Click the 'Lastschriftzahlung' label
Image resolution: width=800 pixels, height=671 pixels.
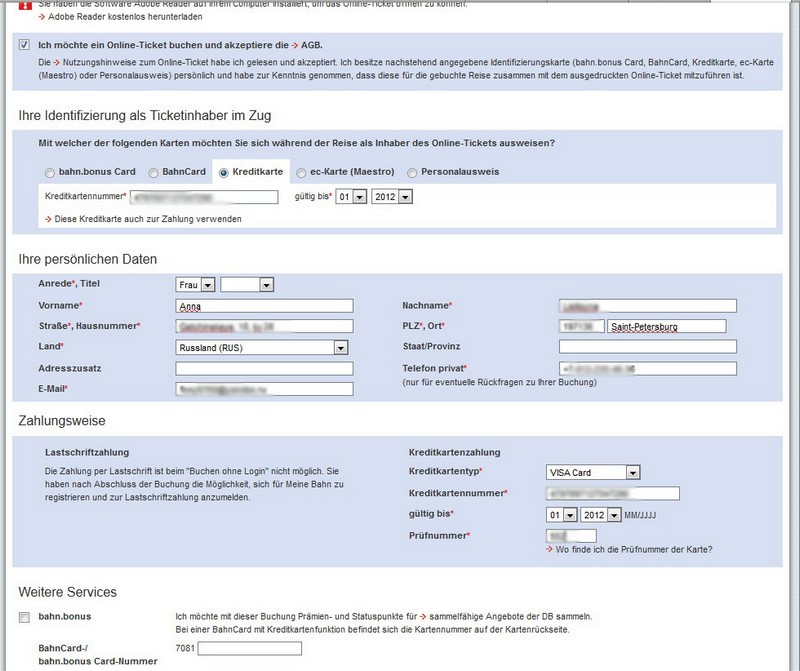(87, 453)
